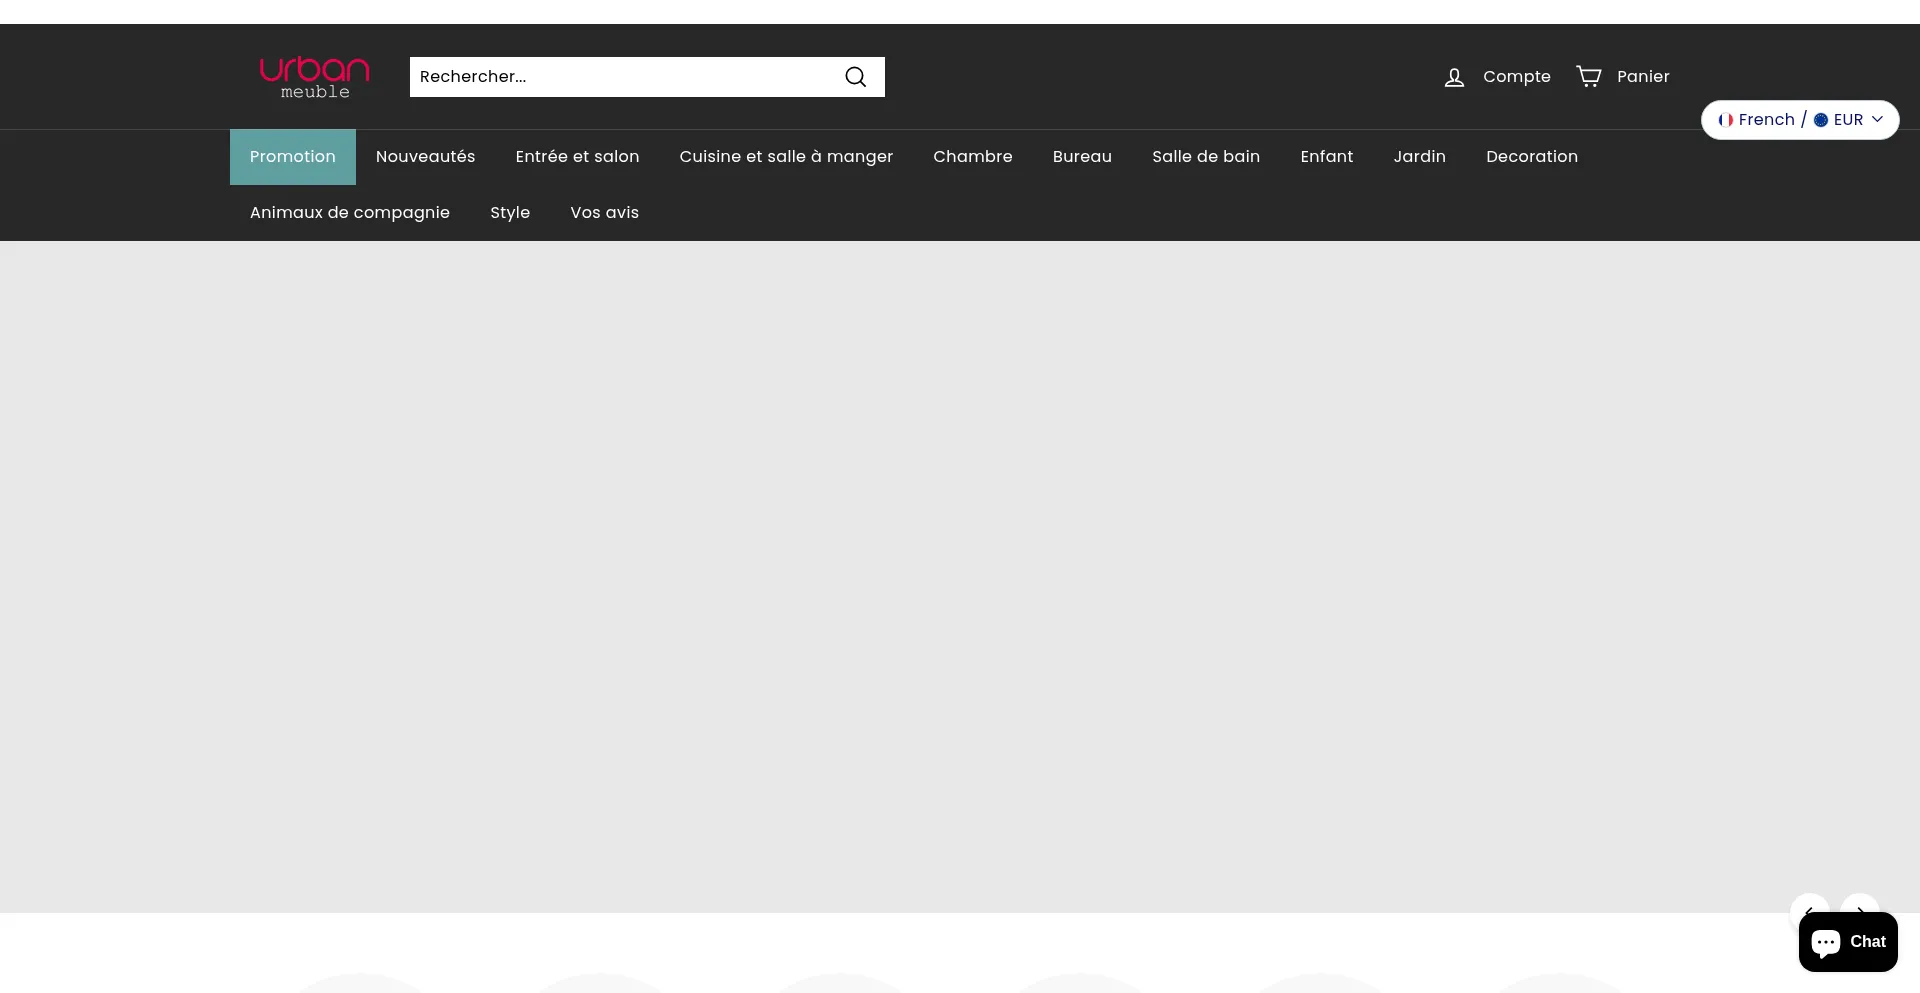Open the Decoration category

[x=1532, y=157]
